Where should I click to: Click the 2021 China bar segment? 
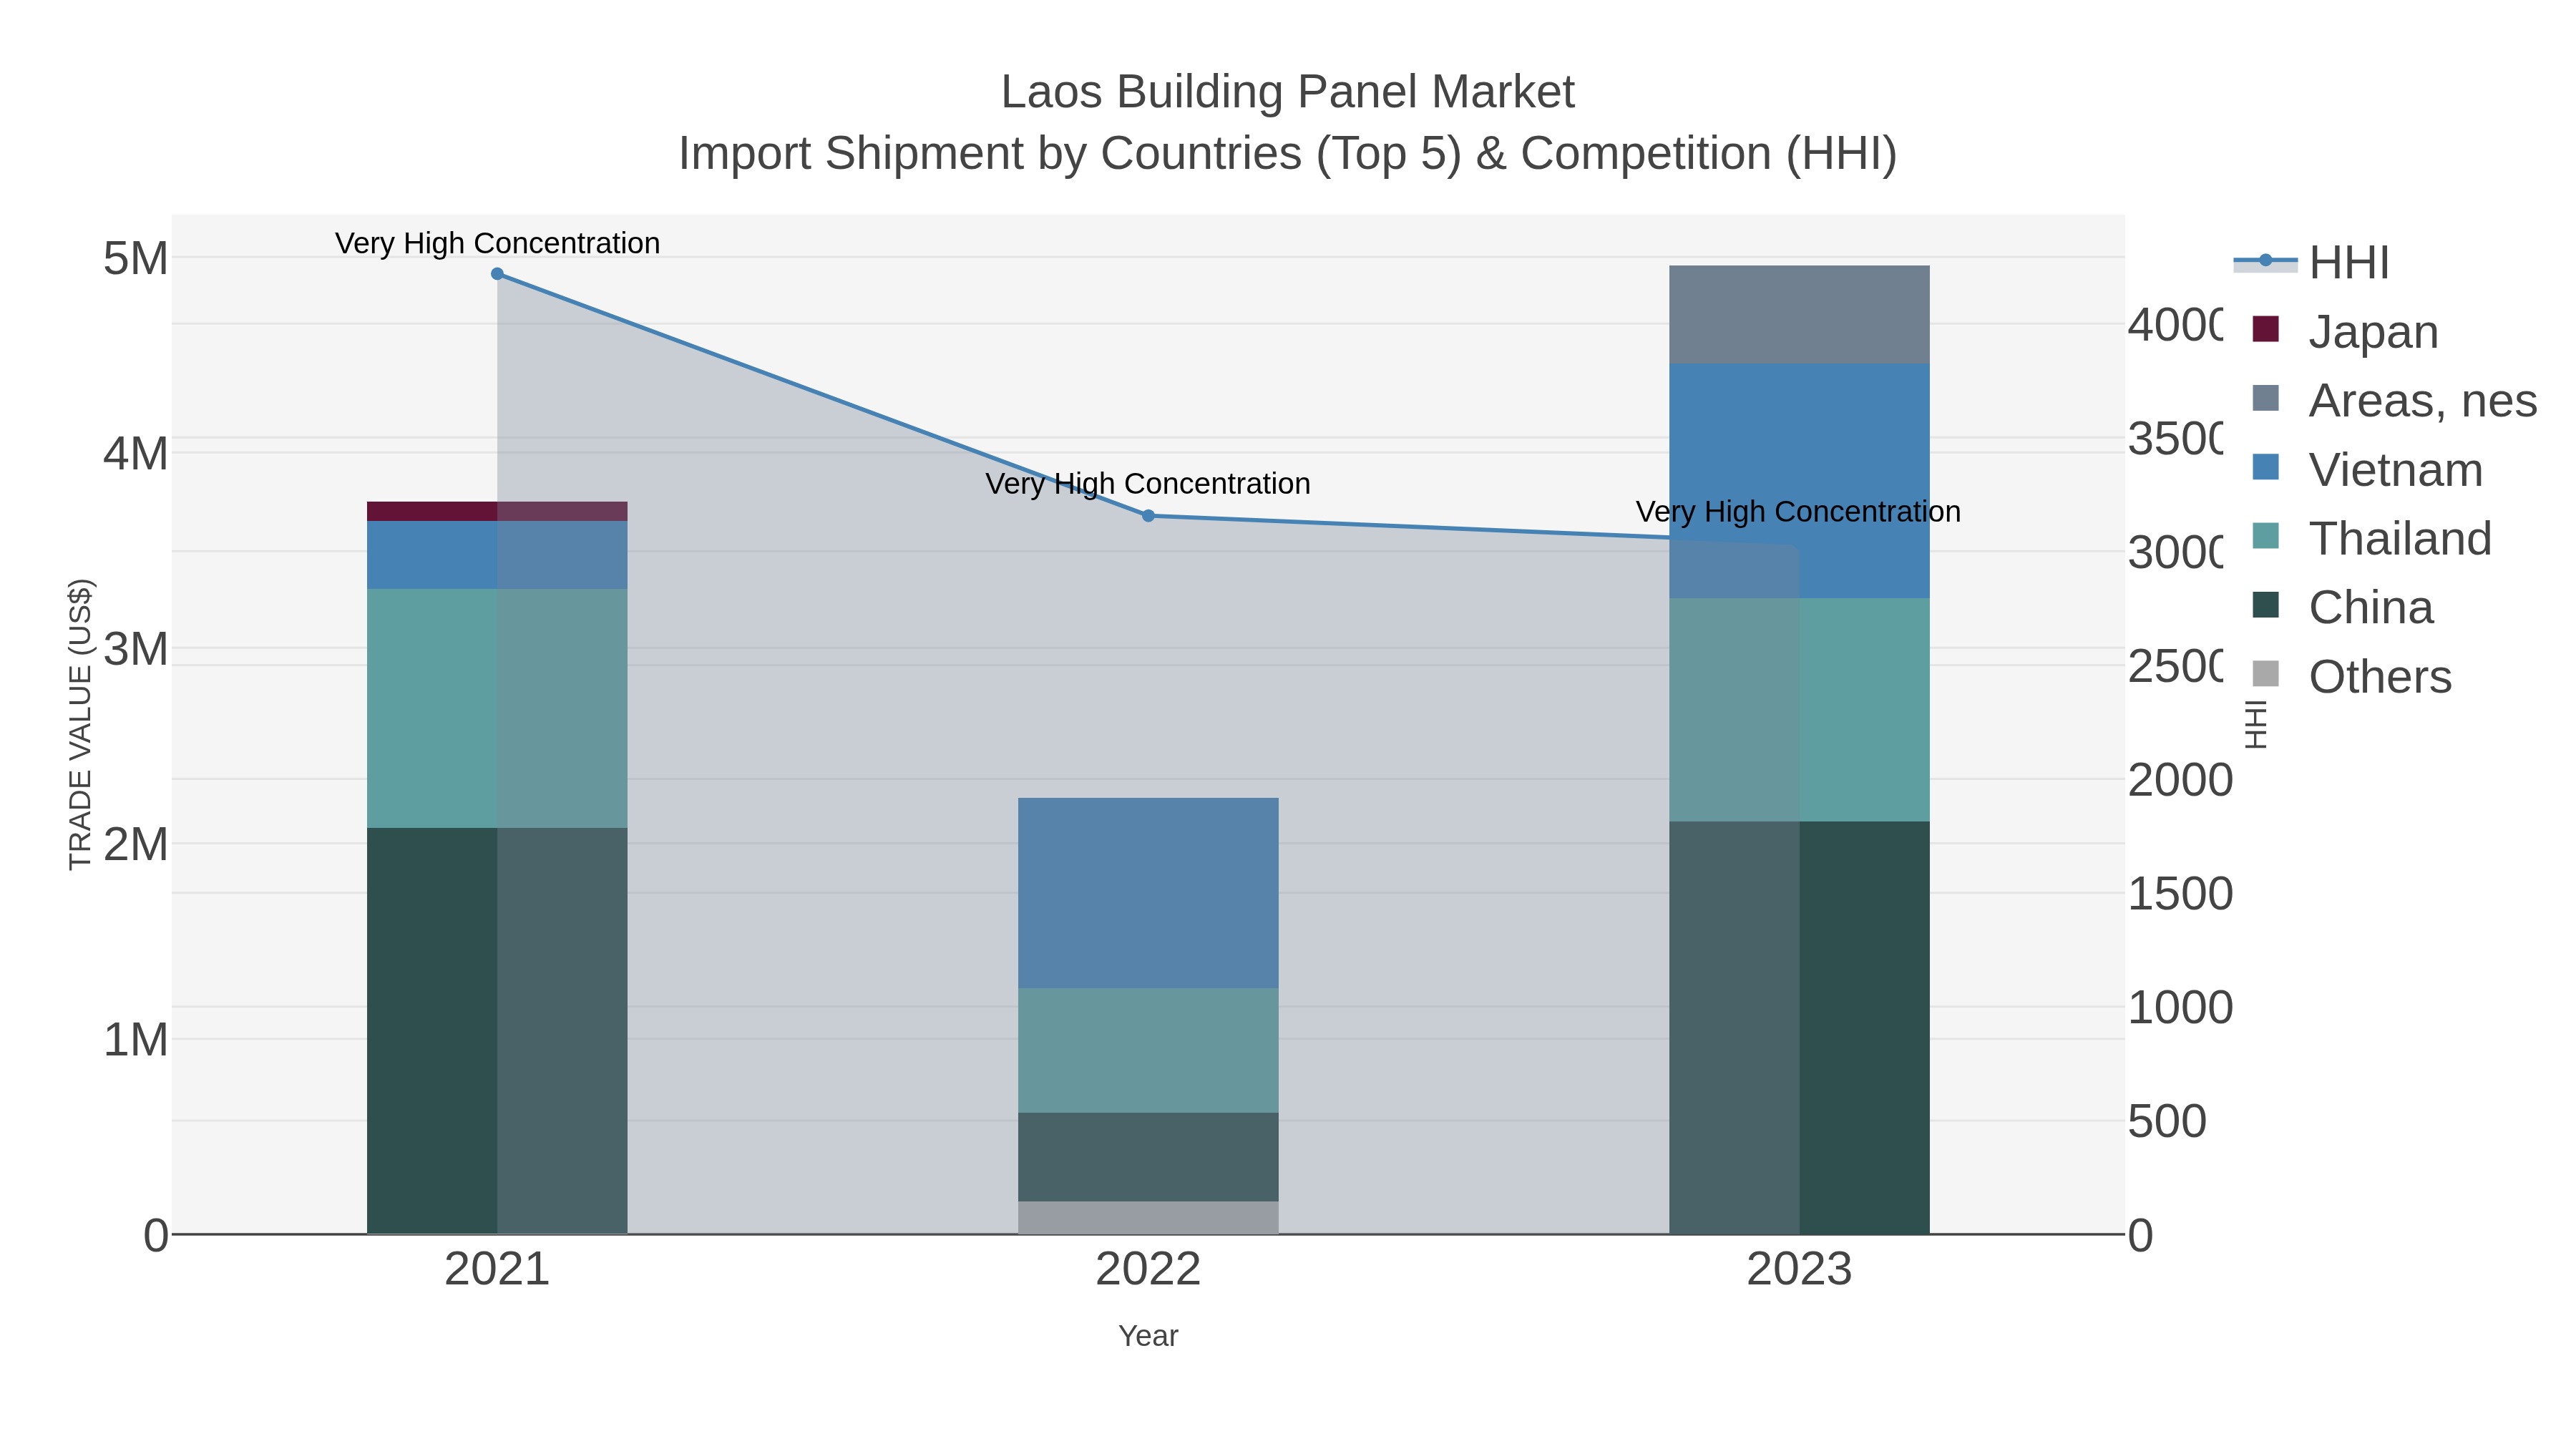[497, 1031]
